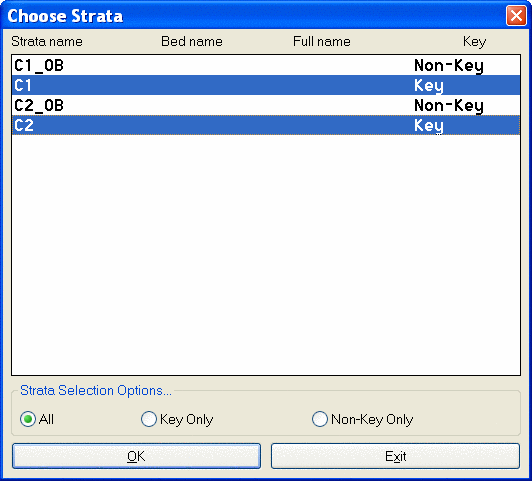Select the C1 strata row
This screenshot has height=481, width=532.
(x=266, y=85)
